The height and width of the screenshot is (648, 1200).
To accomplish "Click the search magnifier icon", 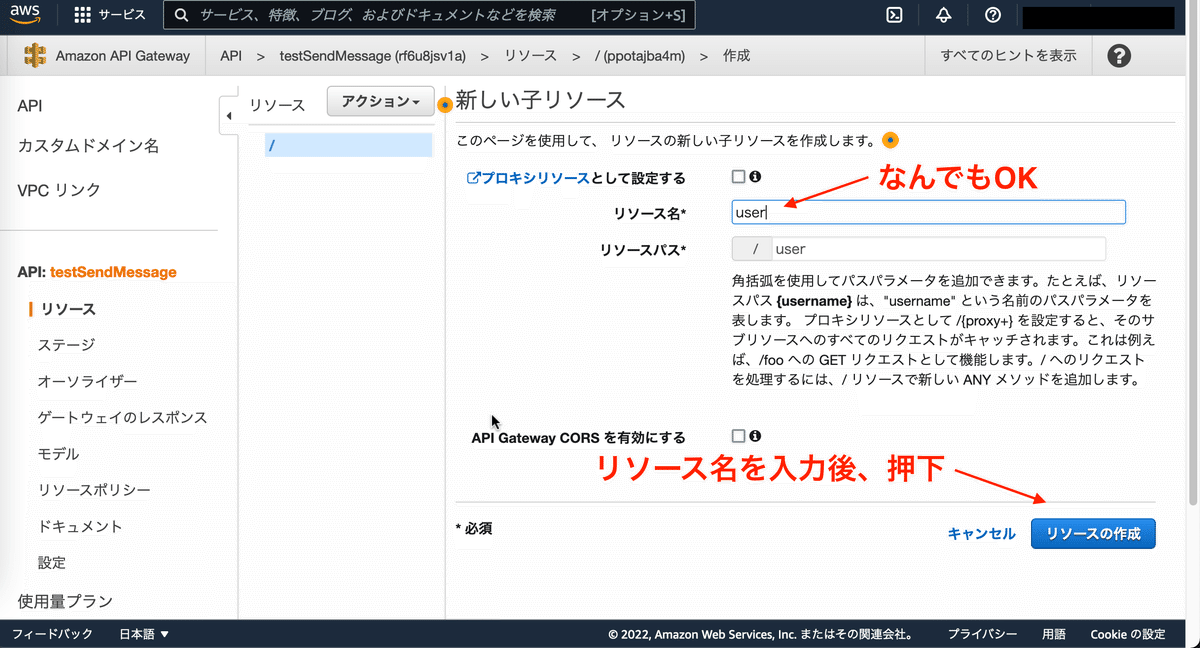I will point(180,15).
